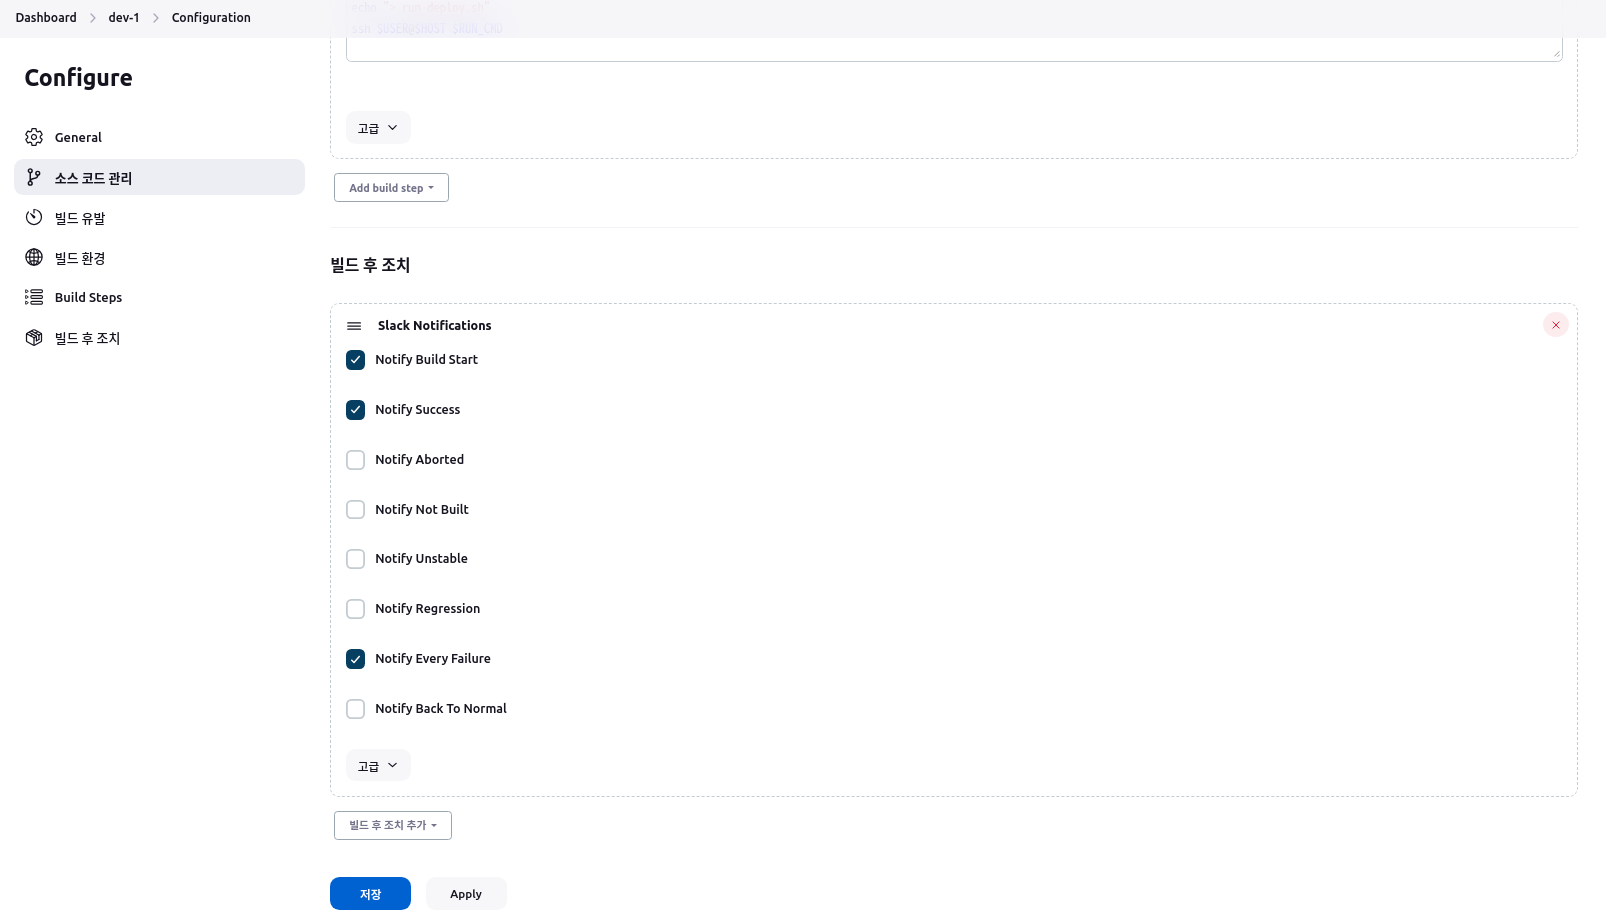Open dev-1 breadcrumb link
Screen dimensions: 1606x915
coord(124,18)
